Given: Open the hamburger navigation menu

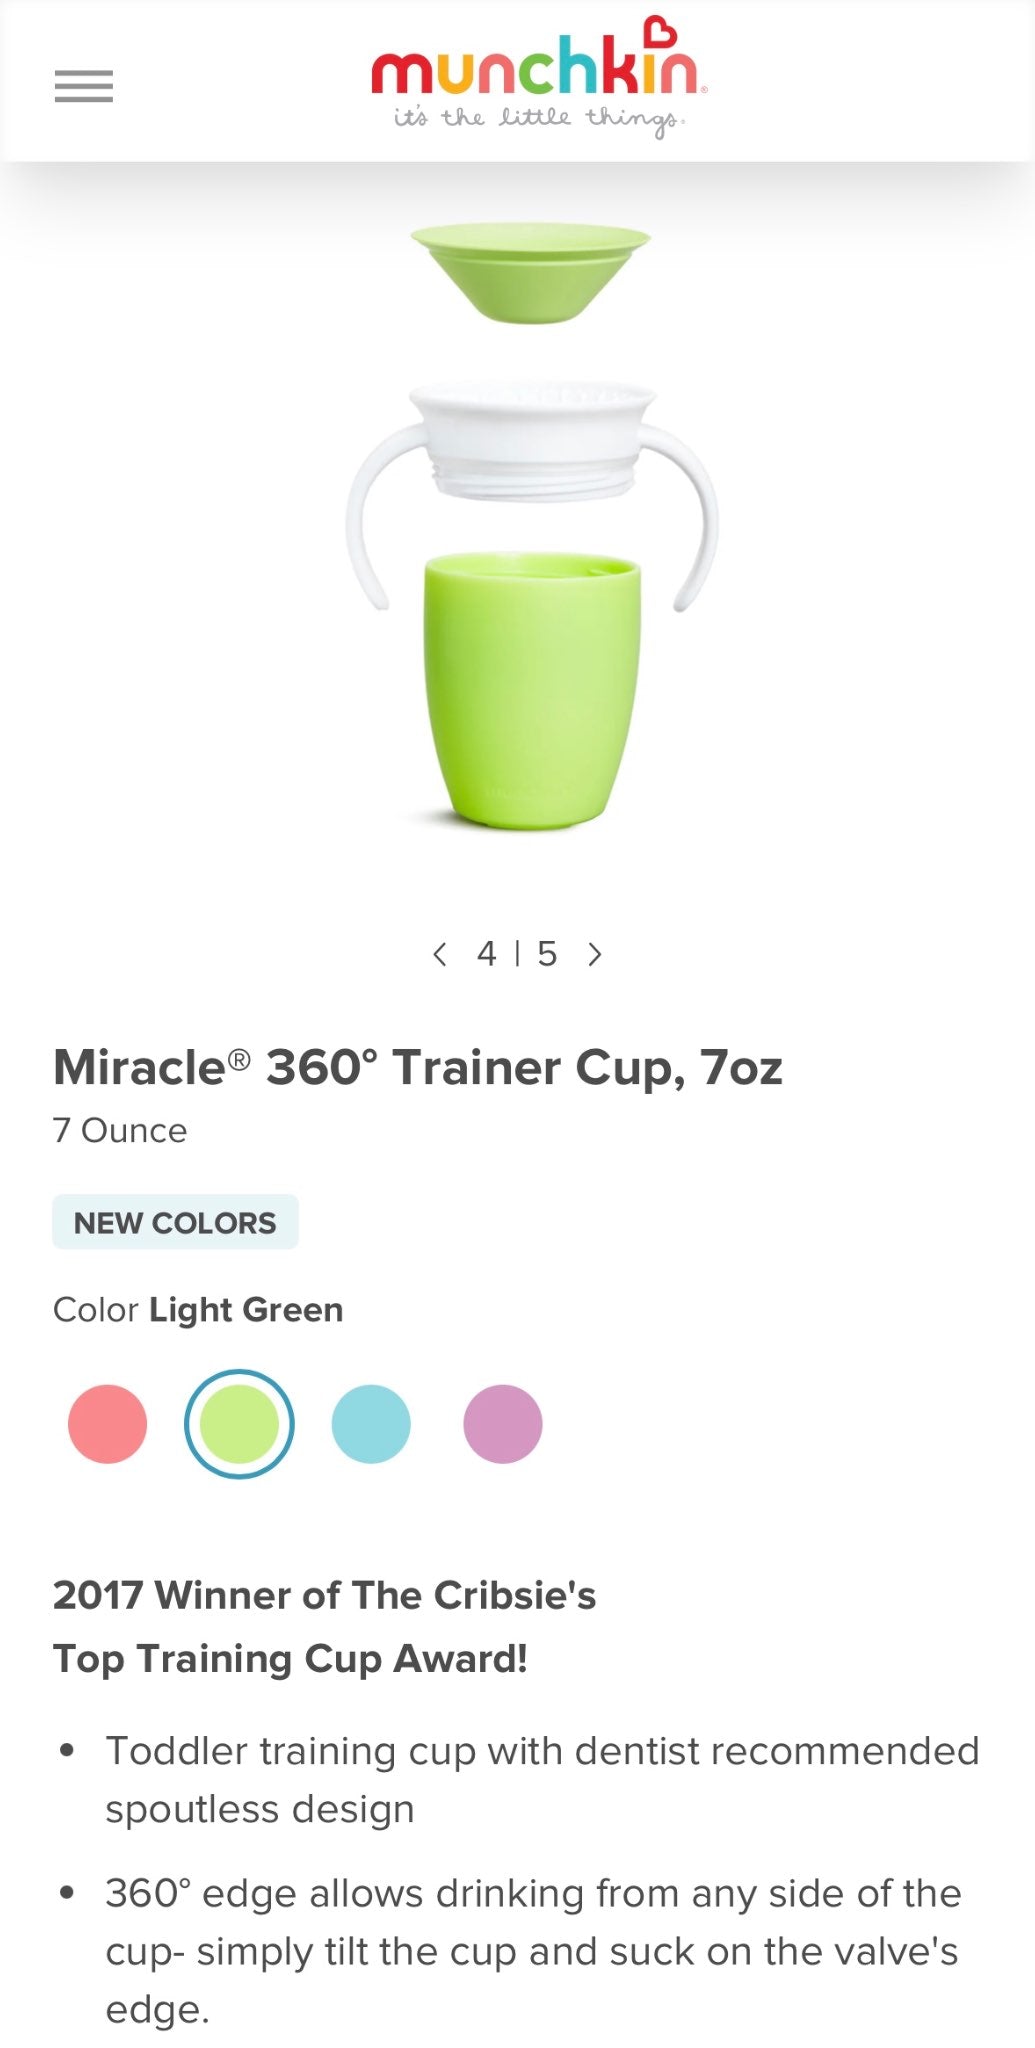Looking at the screenshot, I should (84, 87).
